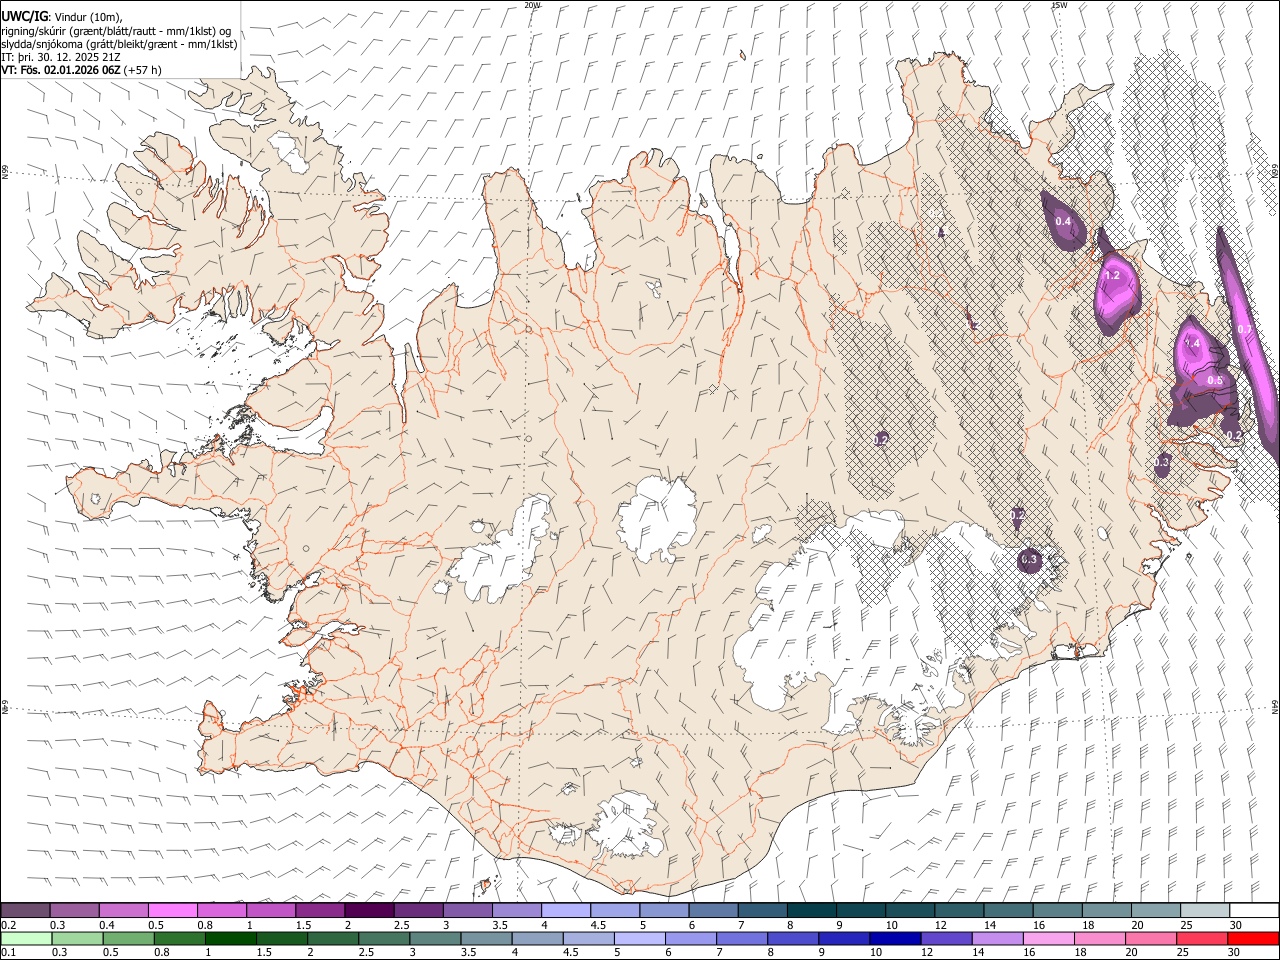
Task: Click the 30 value in the snow legend
Action: point(1236,925)
